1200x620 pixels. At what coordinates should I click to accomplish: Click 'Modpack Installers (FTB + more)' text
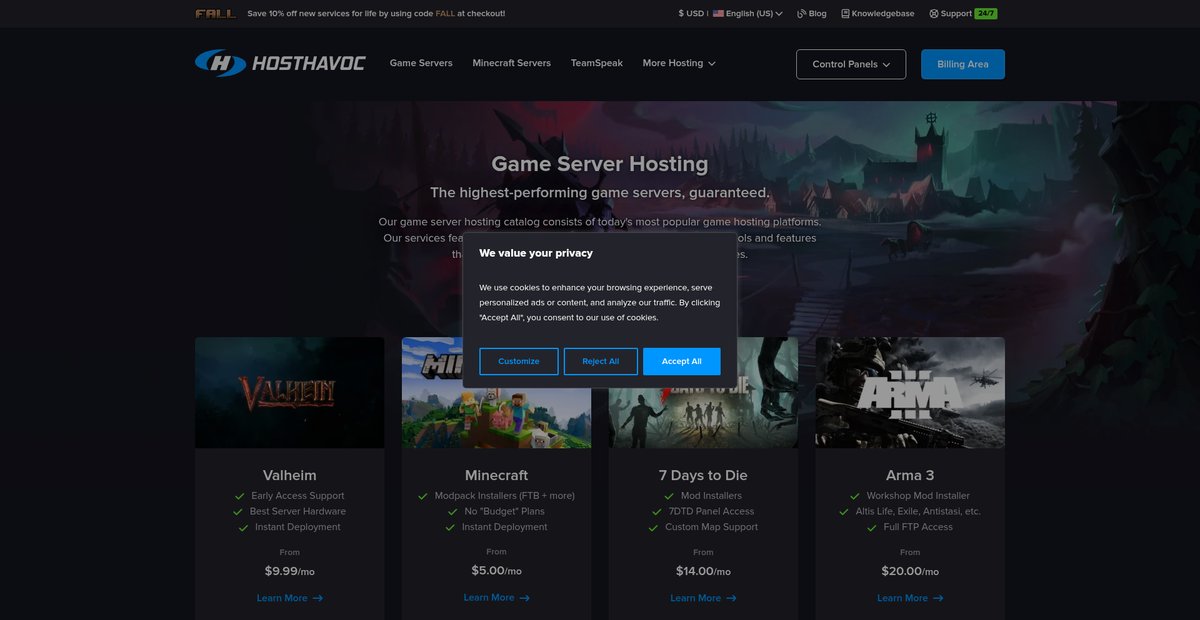[505, 496]
